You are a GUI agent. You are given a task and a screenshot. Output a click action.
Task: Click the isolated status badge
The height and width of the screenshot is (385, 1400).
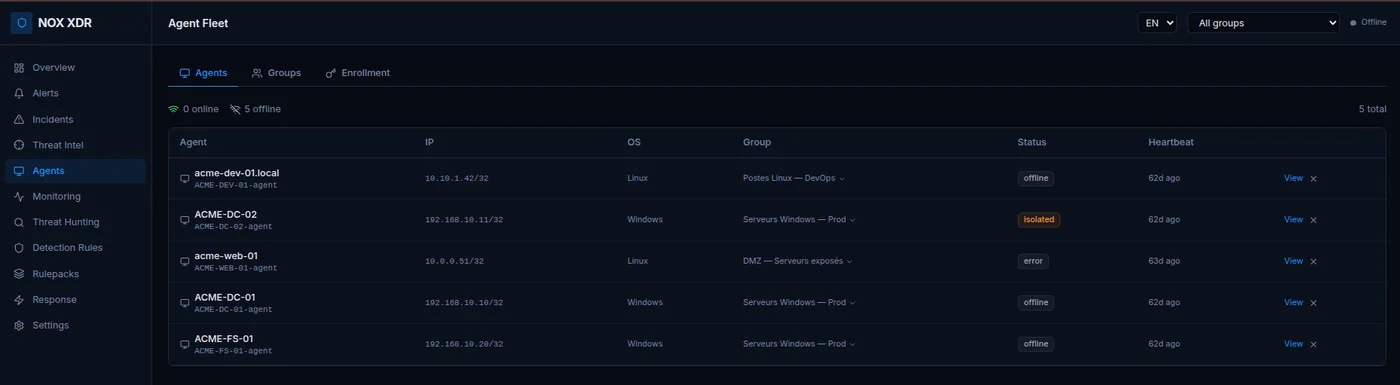[1038, 220]
